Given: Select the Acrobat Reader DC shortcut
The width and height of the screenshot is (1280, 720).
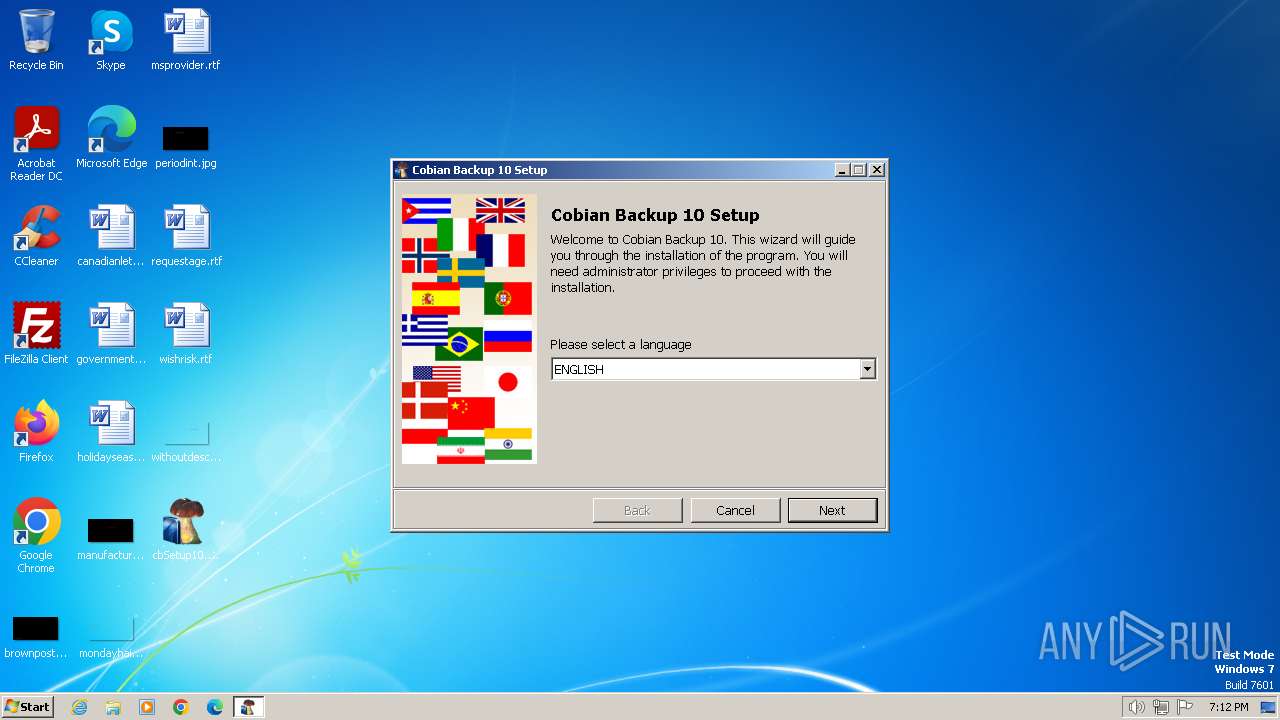Looking at the screenshot, I should (x=36, y=145).
